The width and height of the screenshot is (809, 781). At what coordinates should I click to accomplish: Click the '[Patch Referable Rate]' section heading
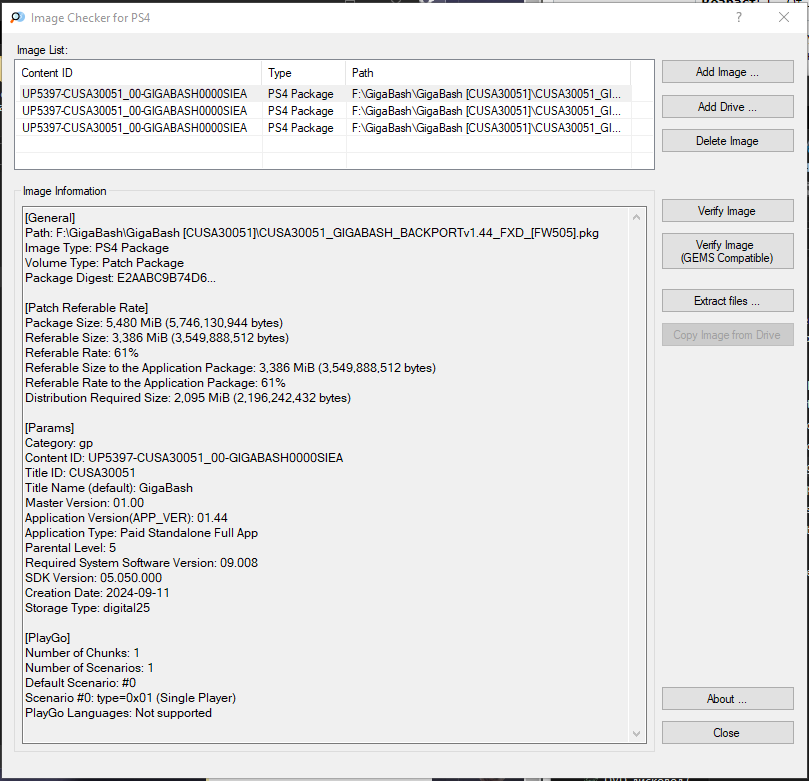(87, 308)
